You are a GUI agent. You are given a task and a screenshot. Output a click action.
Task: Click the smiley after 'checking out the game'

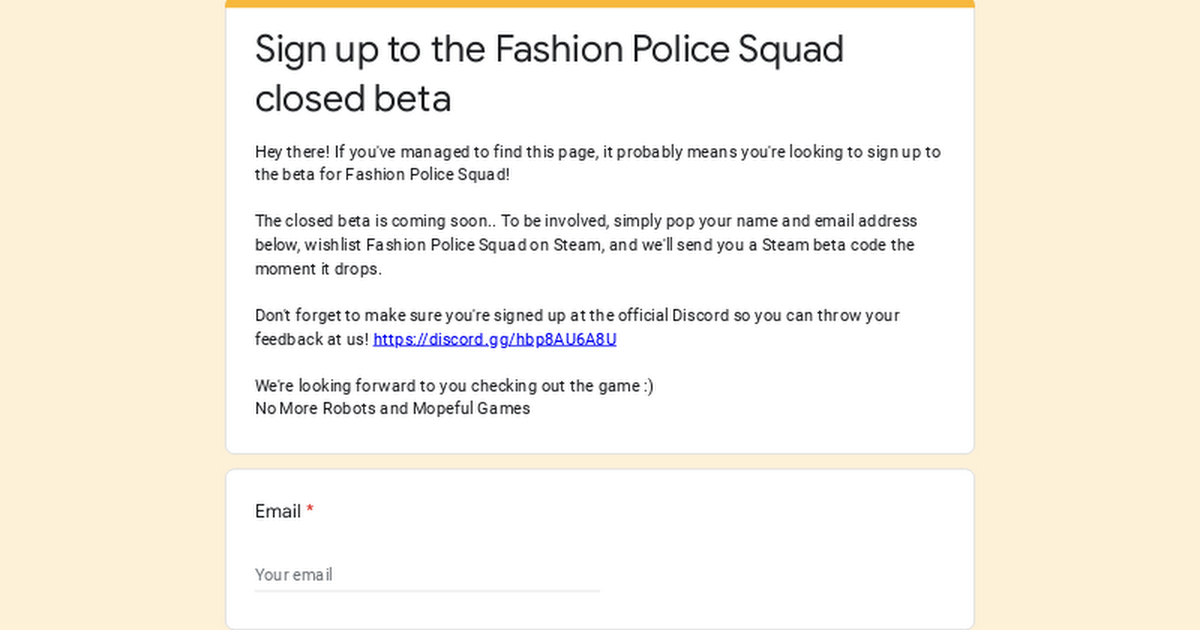[648, 386]
